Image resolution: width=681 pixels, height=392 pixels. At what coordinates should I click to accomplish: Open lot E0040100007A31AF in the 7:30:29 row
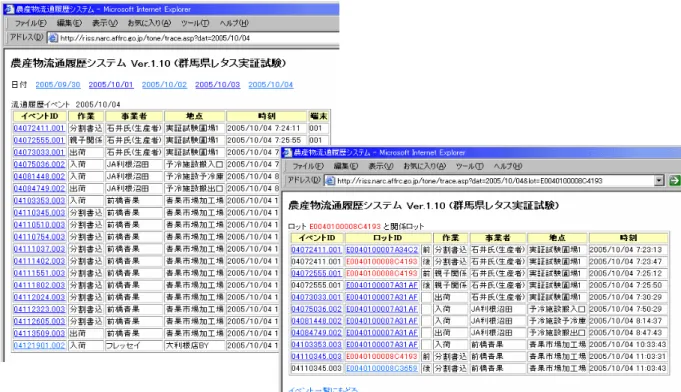coord(382,297)
